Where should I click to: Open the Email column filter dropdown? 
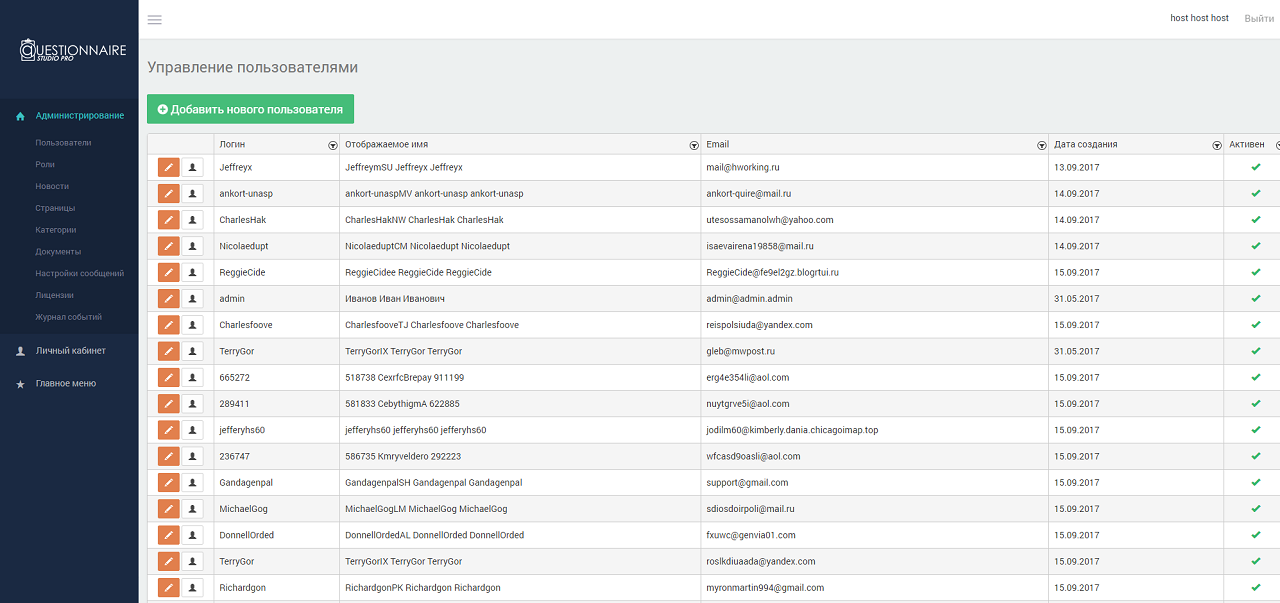(1041, 145)
